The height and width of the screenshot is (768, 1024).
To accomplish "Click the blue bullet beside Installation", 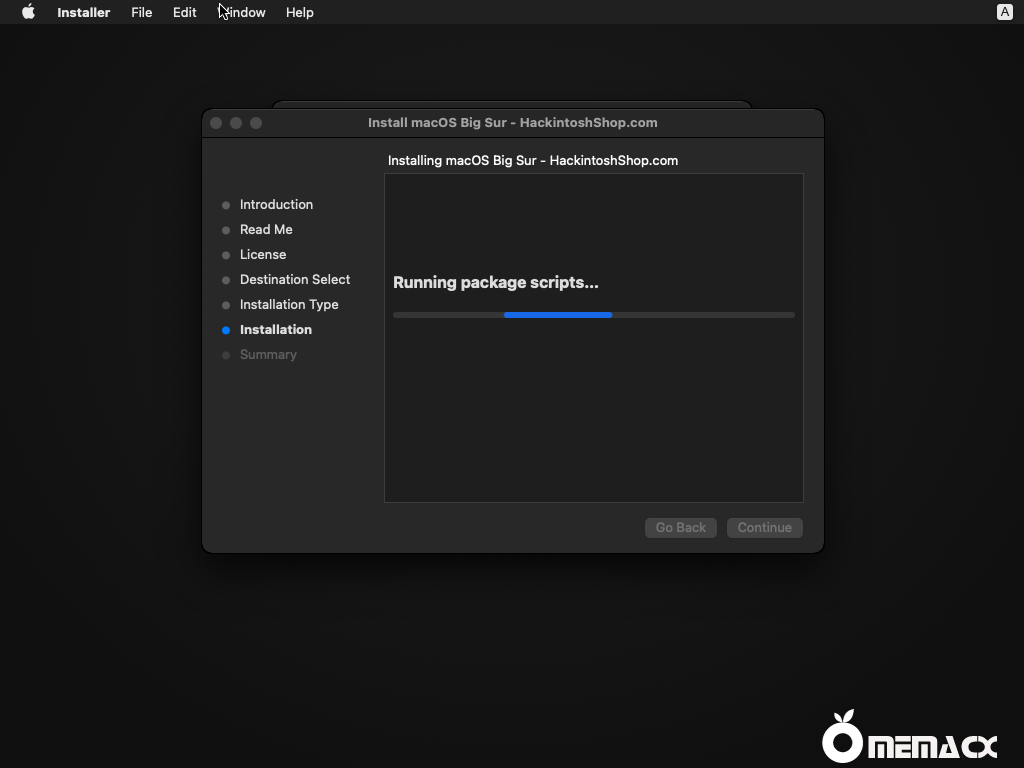I will (x=226, y=329).
